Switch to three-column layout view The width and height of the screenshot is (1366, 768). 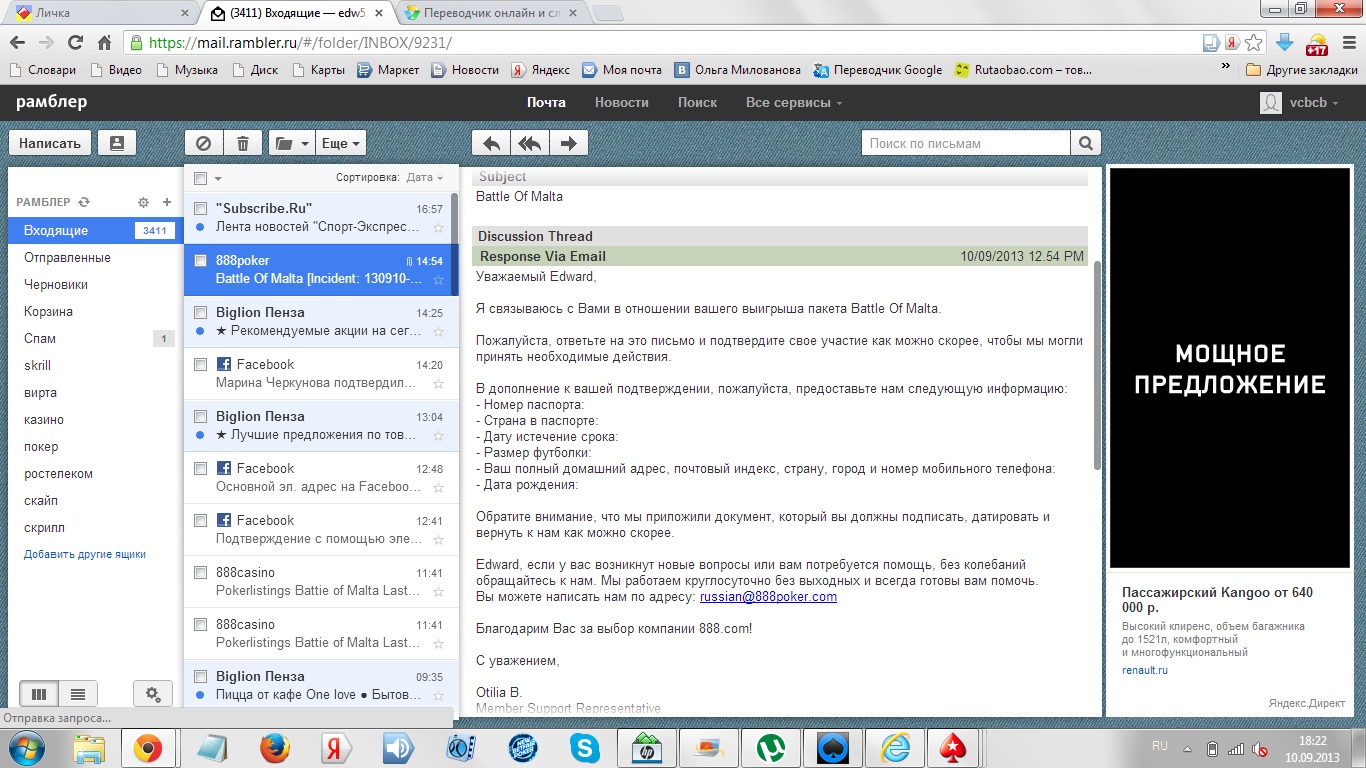coord(39,694)
